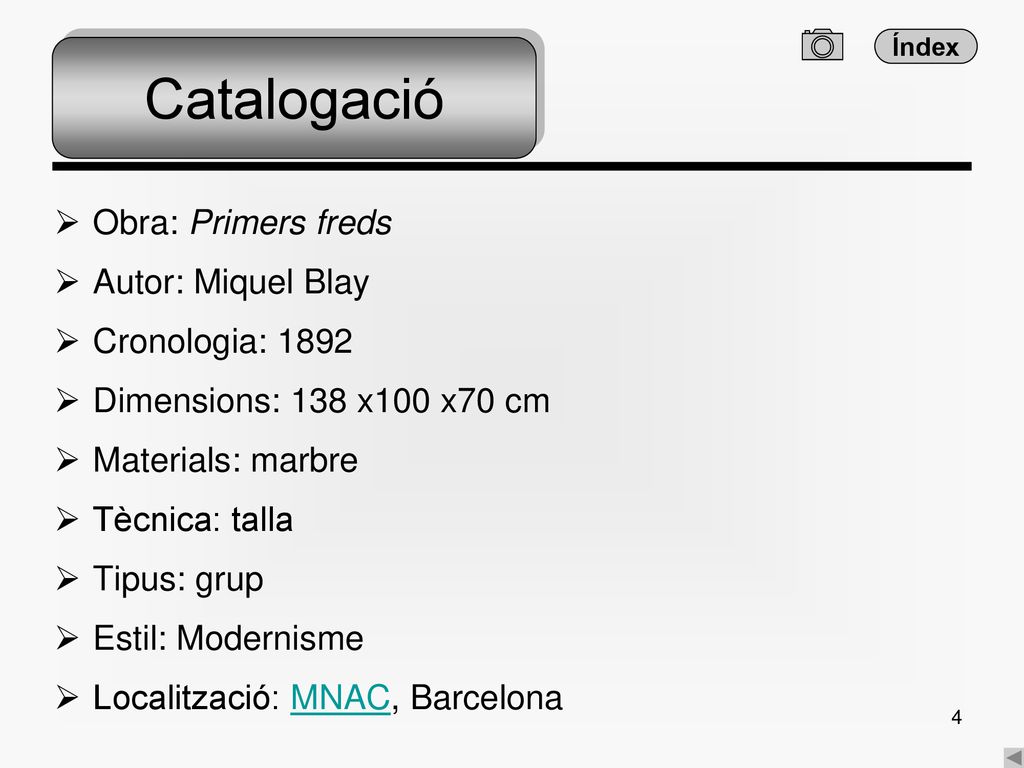
Task: Click the arrow bullet beside Cronologia
Action: (x=67, y=342)
